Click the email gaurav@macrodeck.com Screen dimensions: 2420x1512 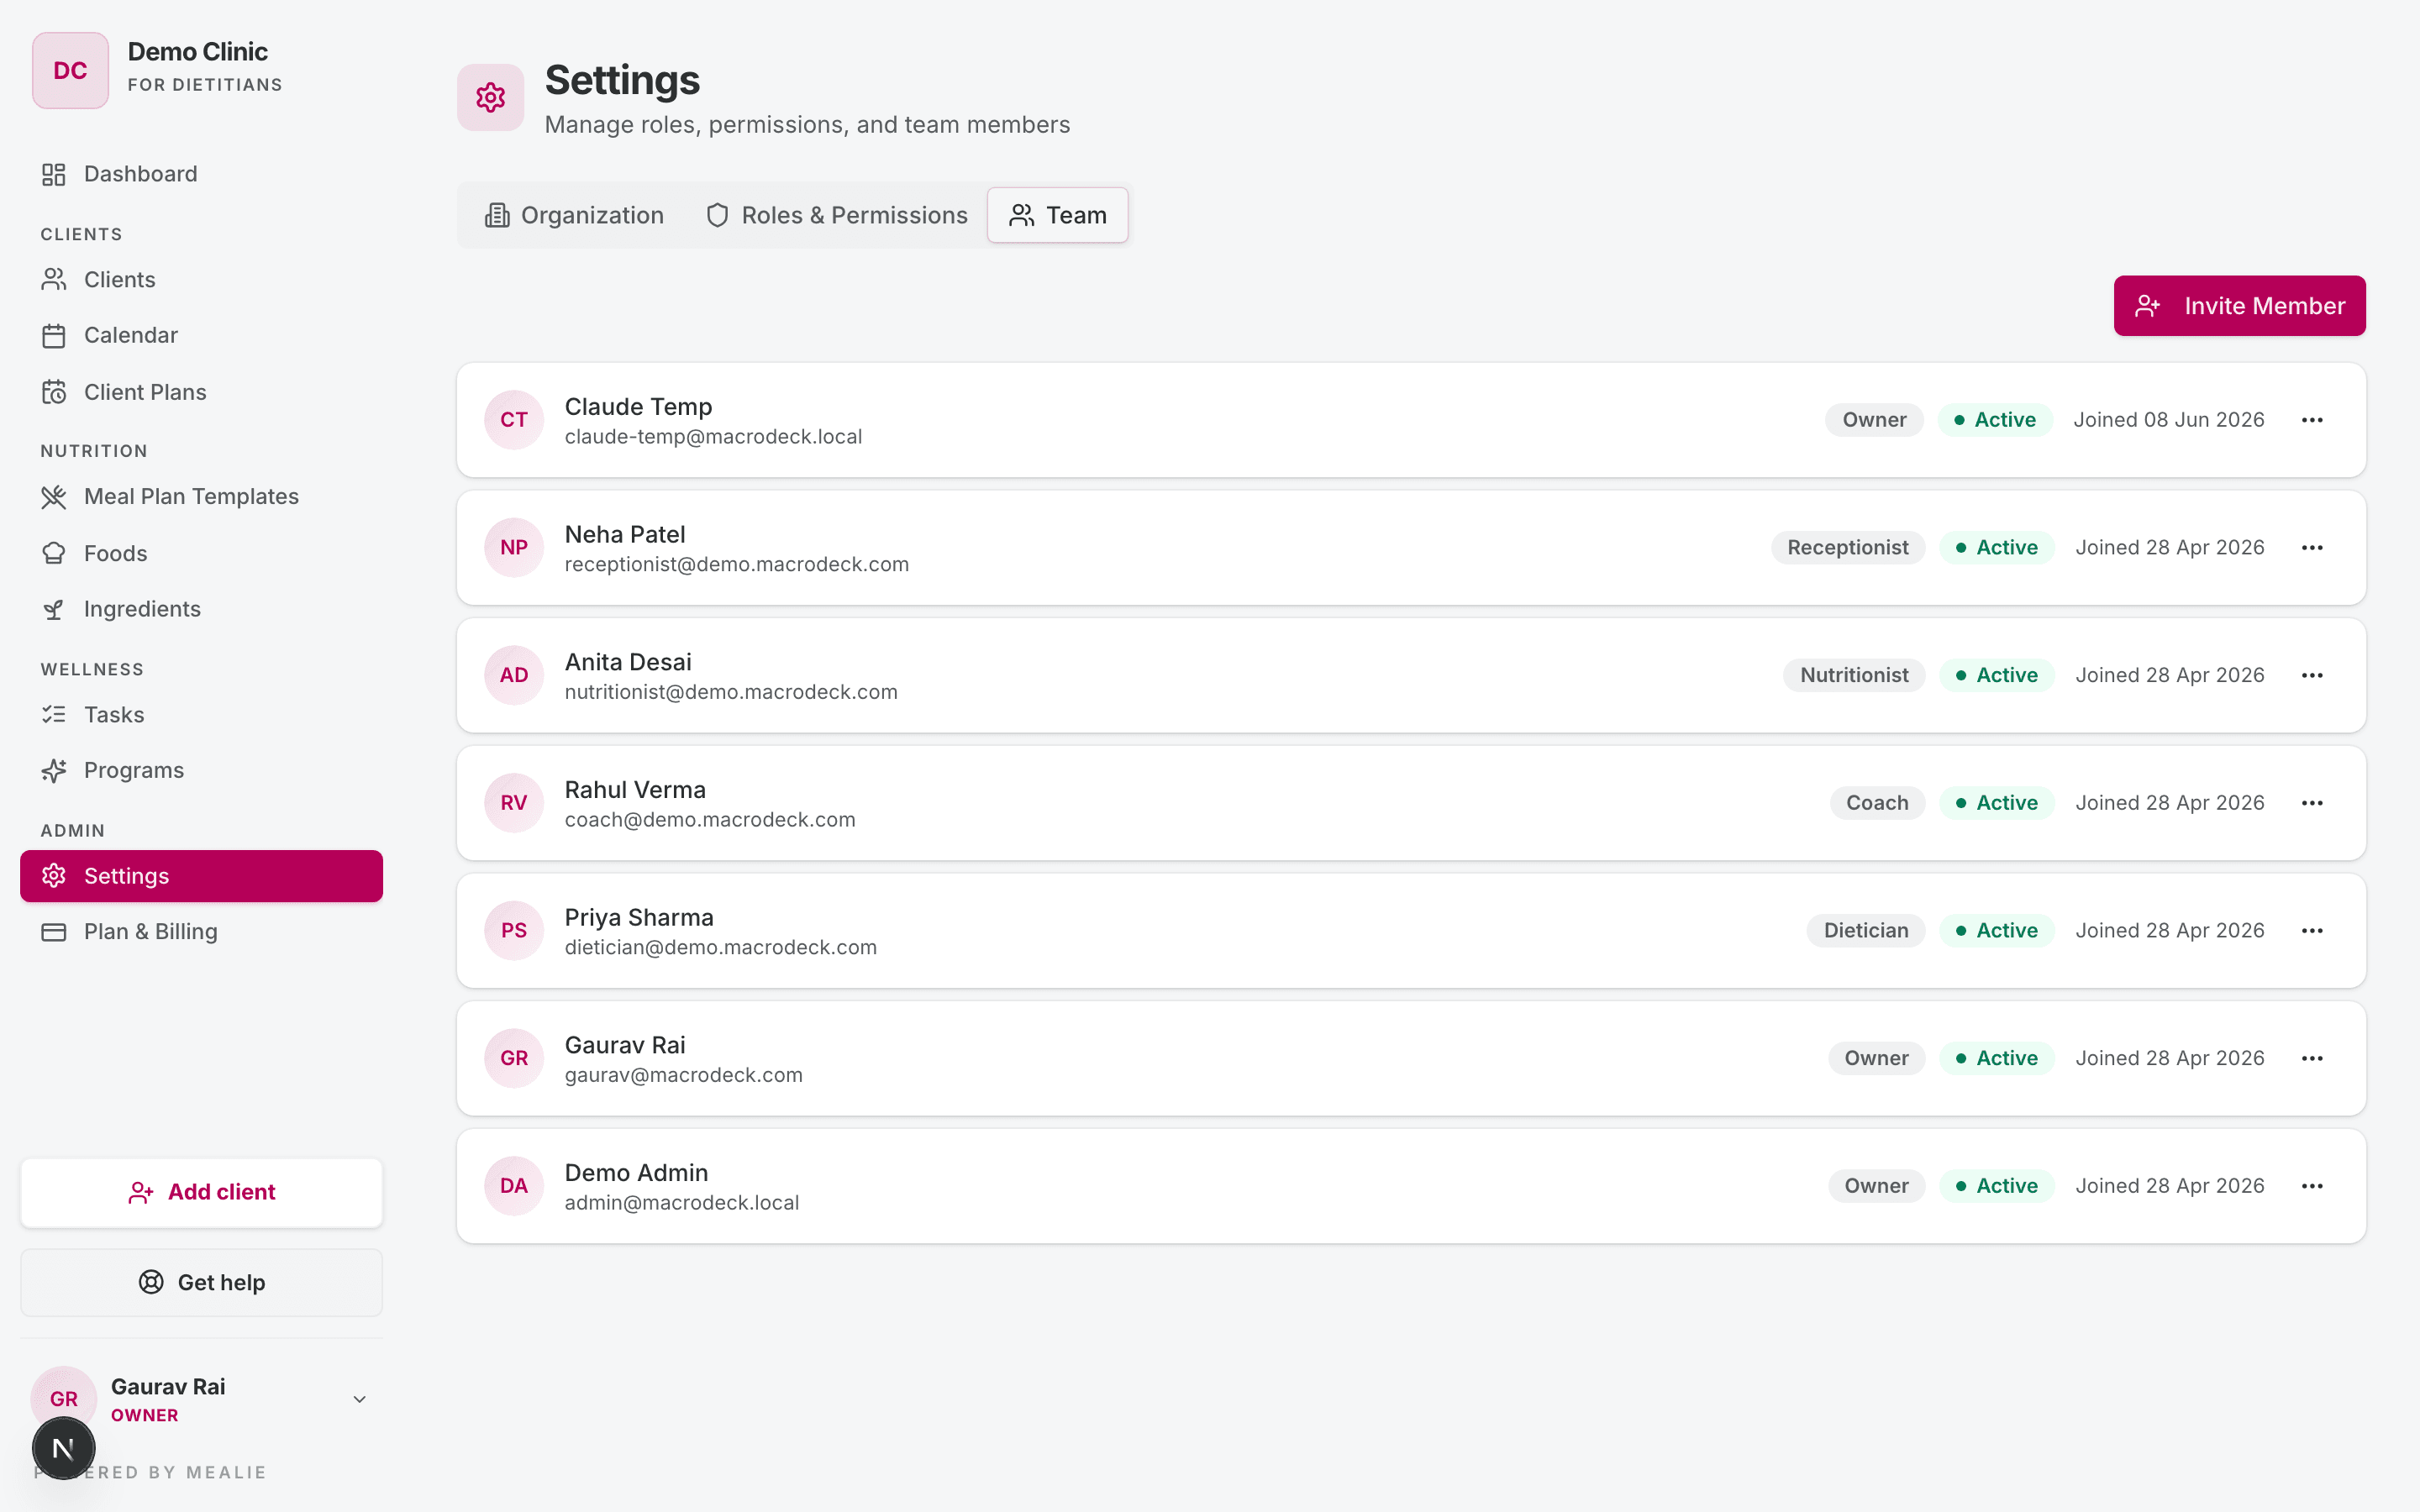pos(684,1075)
